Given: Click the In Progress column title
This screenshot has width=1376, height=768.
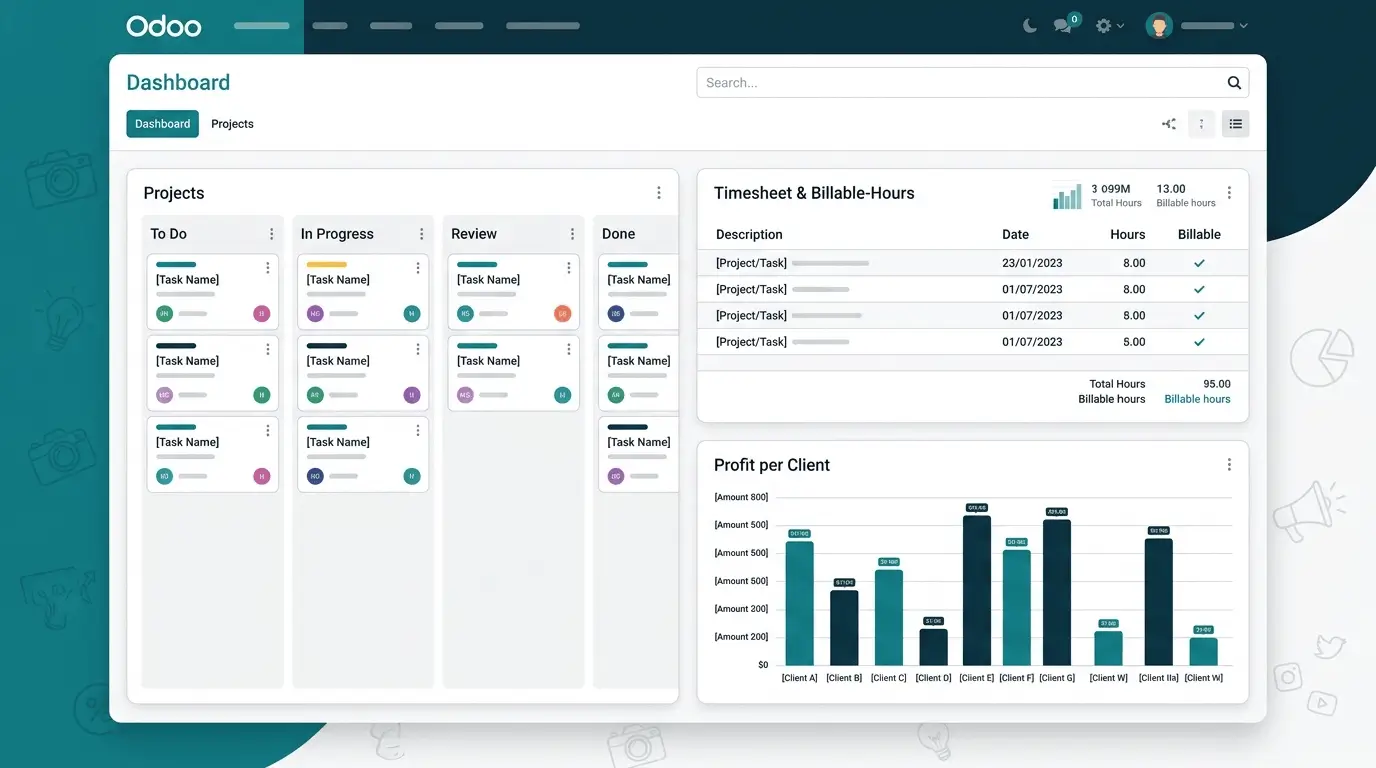Looking at the screenshot, I should tap(337, 234).
